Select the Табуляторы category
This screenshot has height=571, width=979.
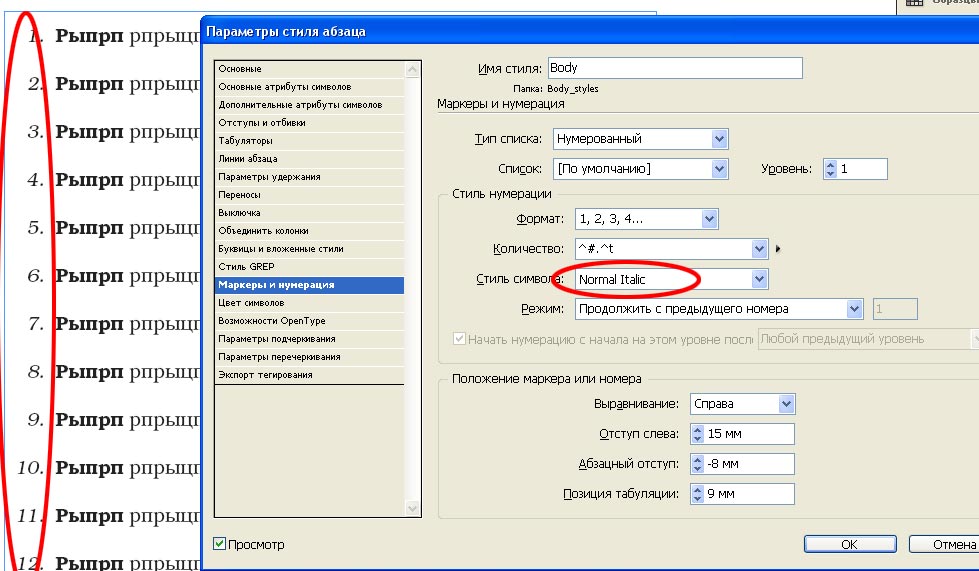pyautogui.click(x=310, y=141)
